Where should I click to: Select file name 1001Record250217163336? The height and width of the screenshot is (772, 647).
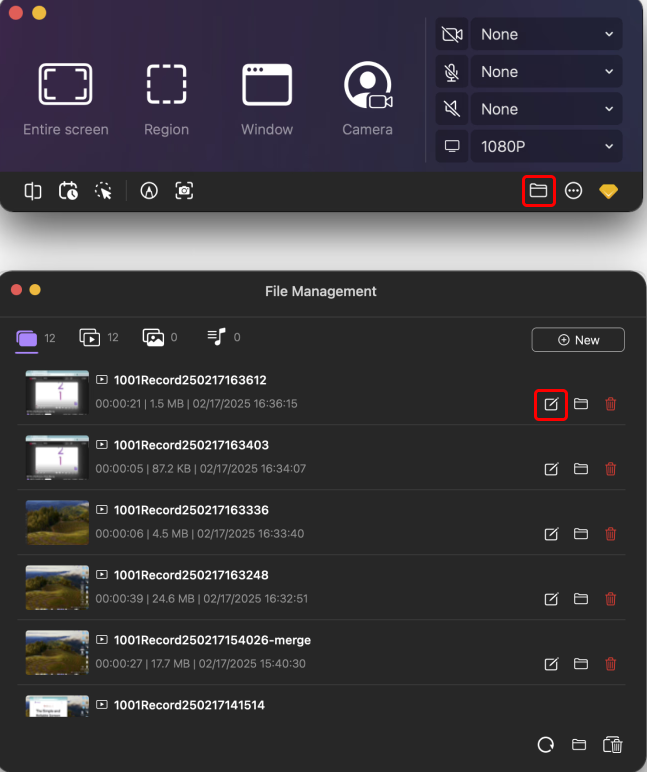pos(191,510)
